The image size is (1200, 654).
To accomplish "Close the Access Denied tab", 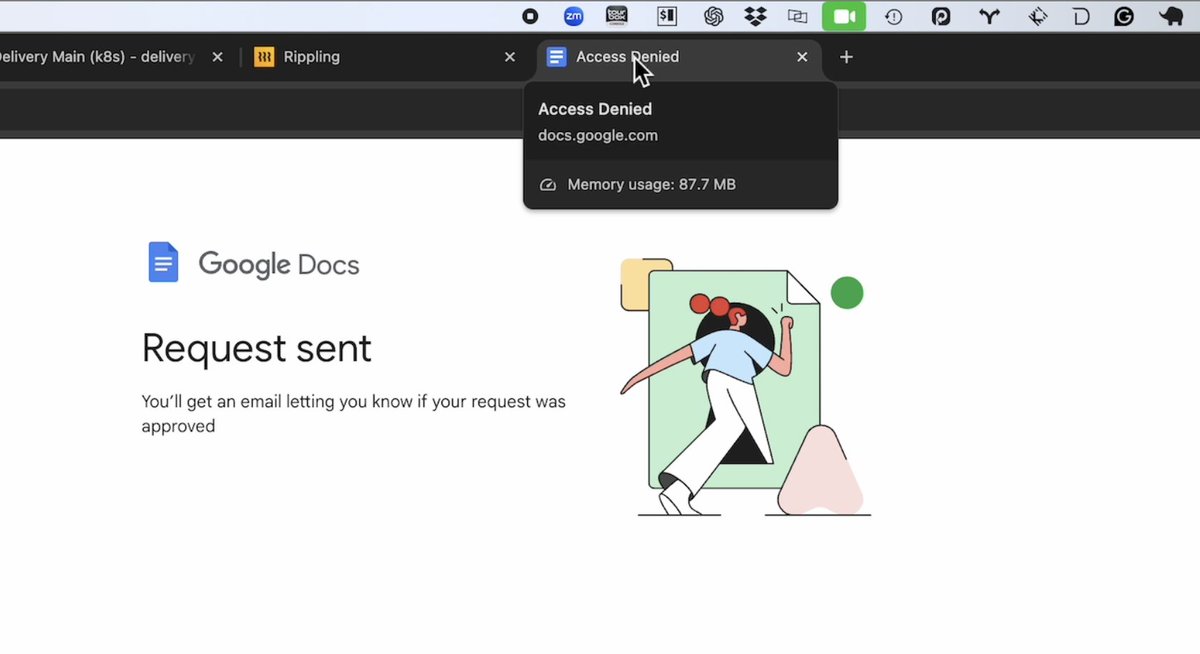I will [802, 57].
